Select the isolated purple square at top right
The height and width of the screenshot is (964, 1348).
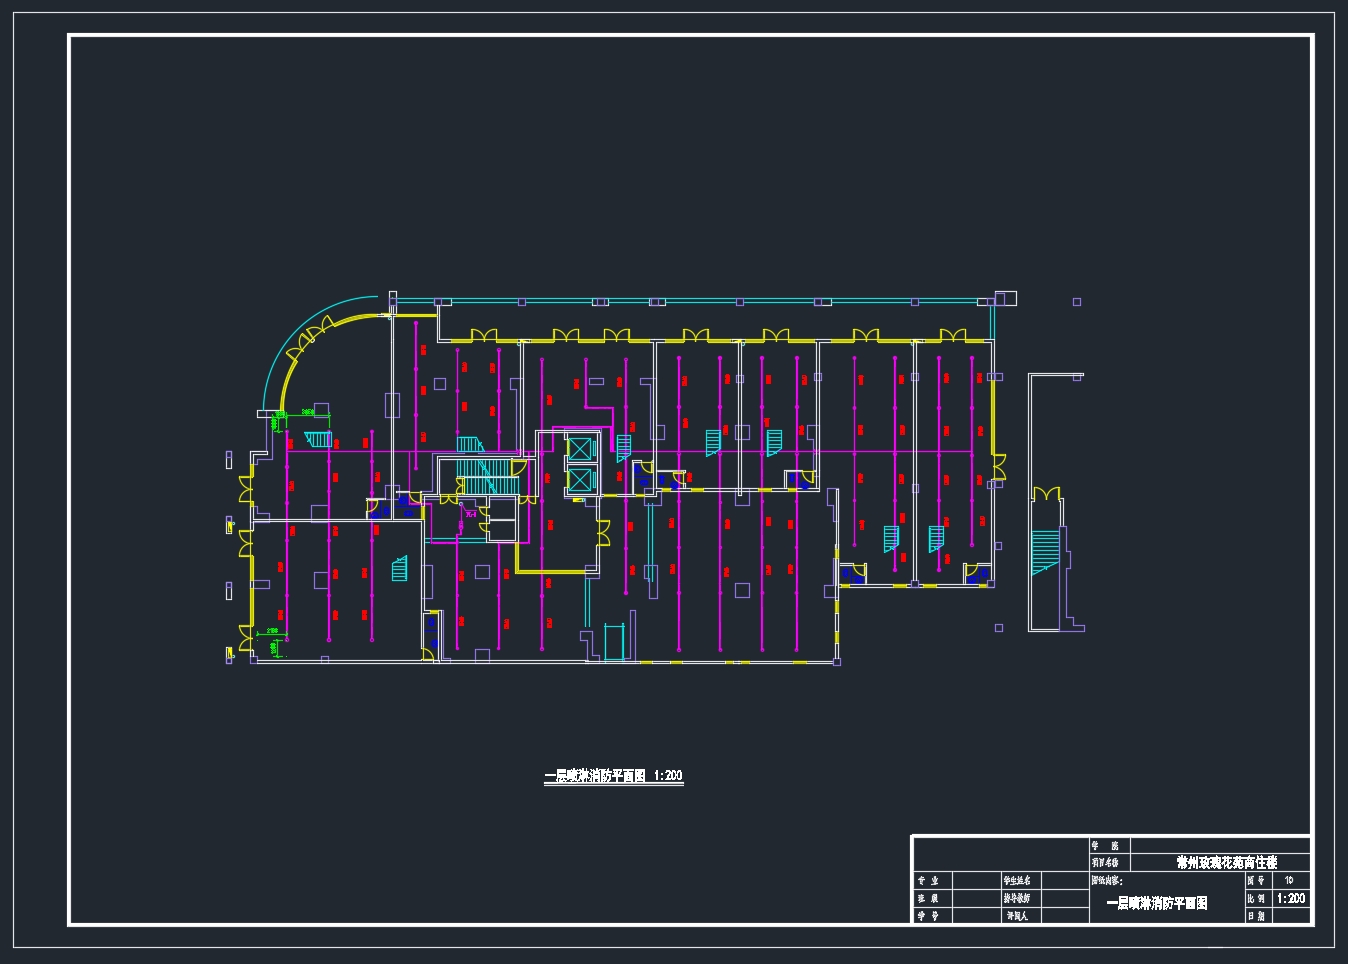1077,301
